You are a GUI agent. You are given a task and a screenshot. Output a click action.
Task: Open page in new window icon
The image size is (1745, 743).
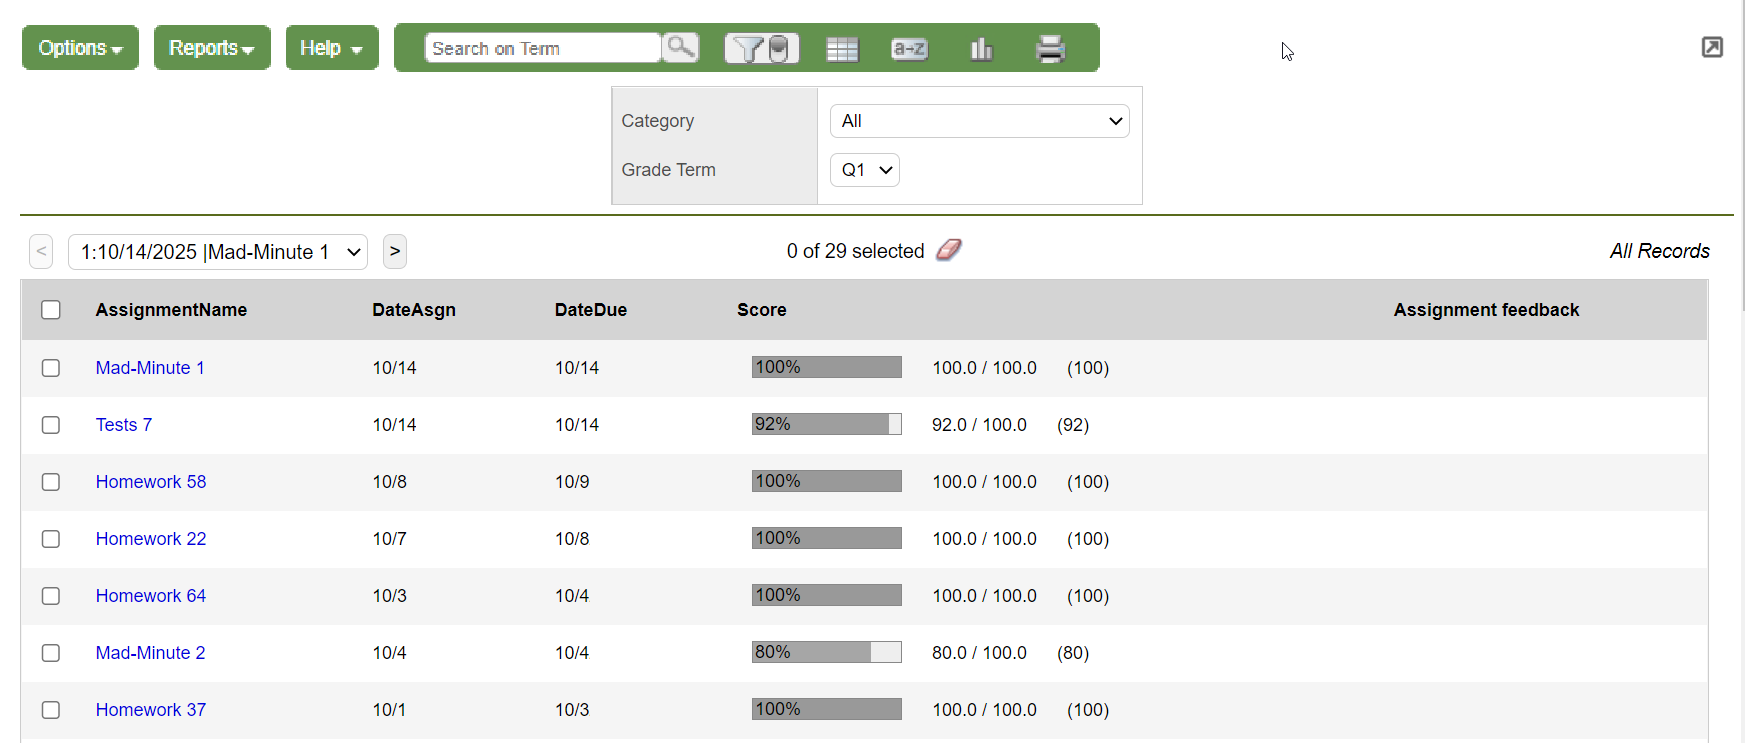click(1712, 47)
